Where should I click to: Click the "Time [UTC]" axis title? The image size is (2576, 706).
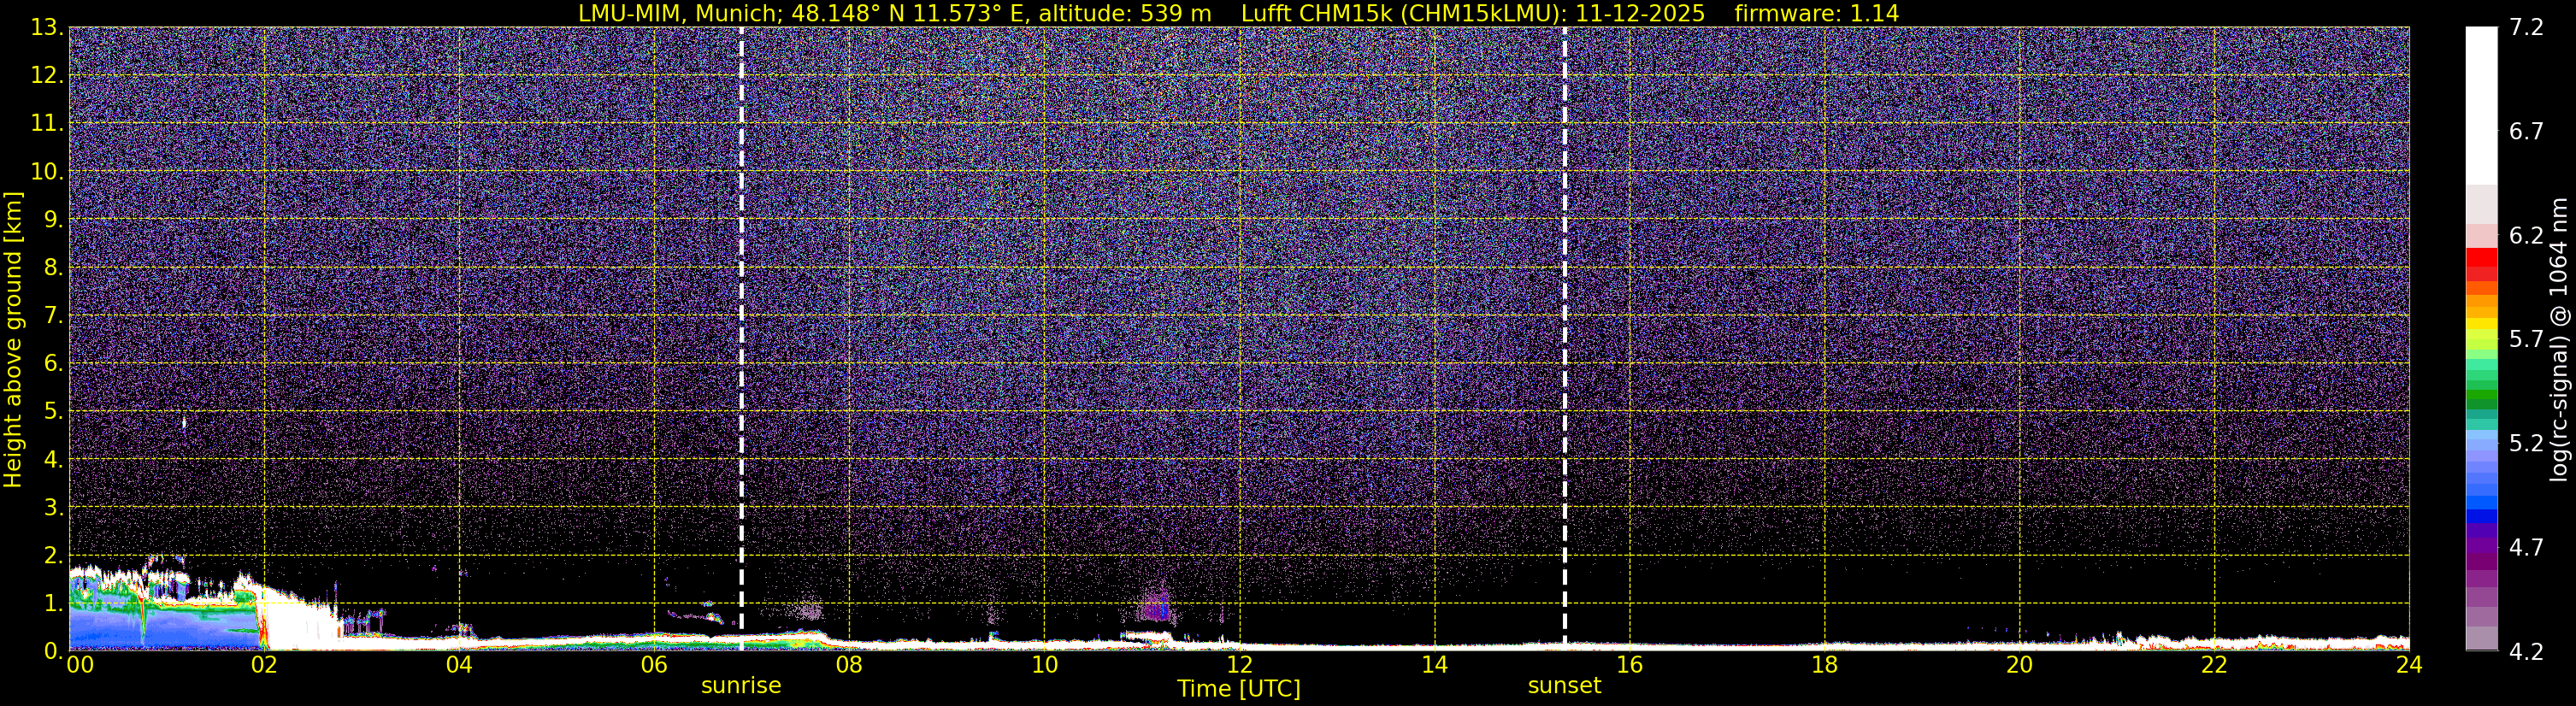tap(1238, 689)
